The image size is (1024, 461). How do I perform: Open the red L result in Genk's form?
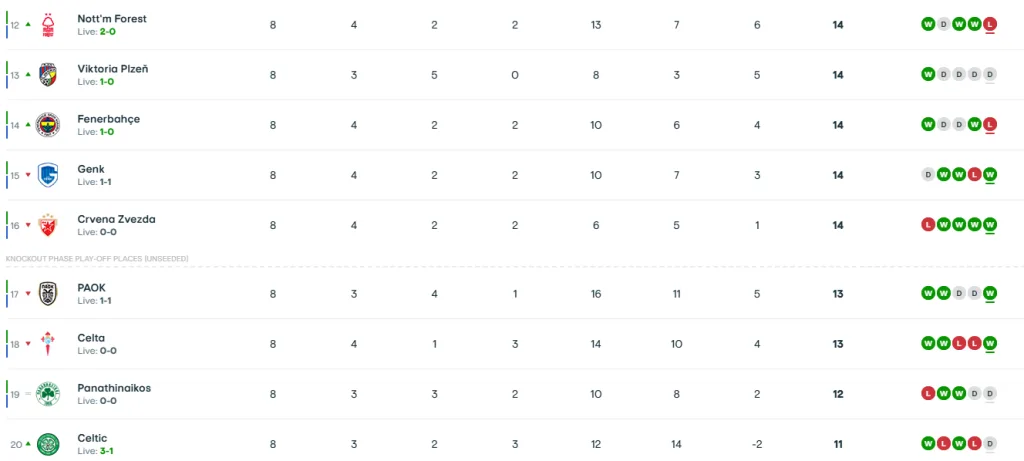click(974, 174)
